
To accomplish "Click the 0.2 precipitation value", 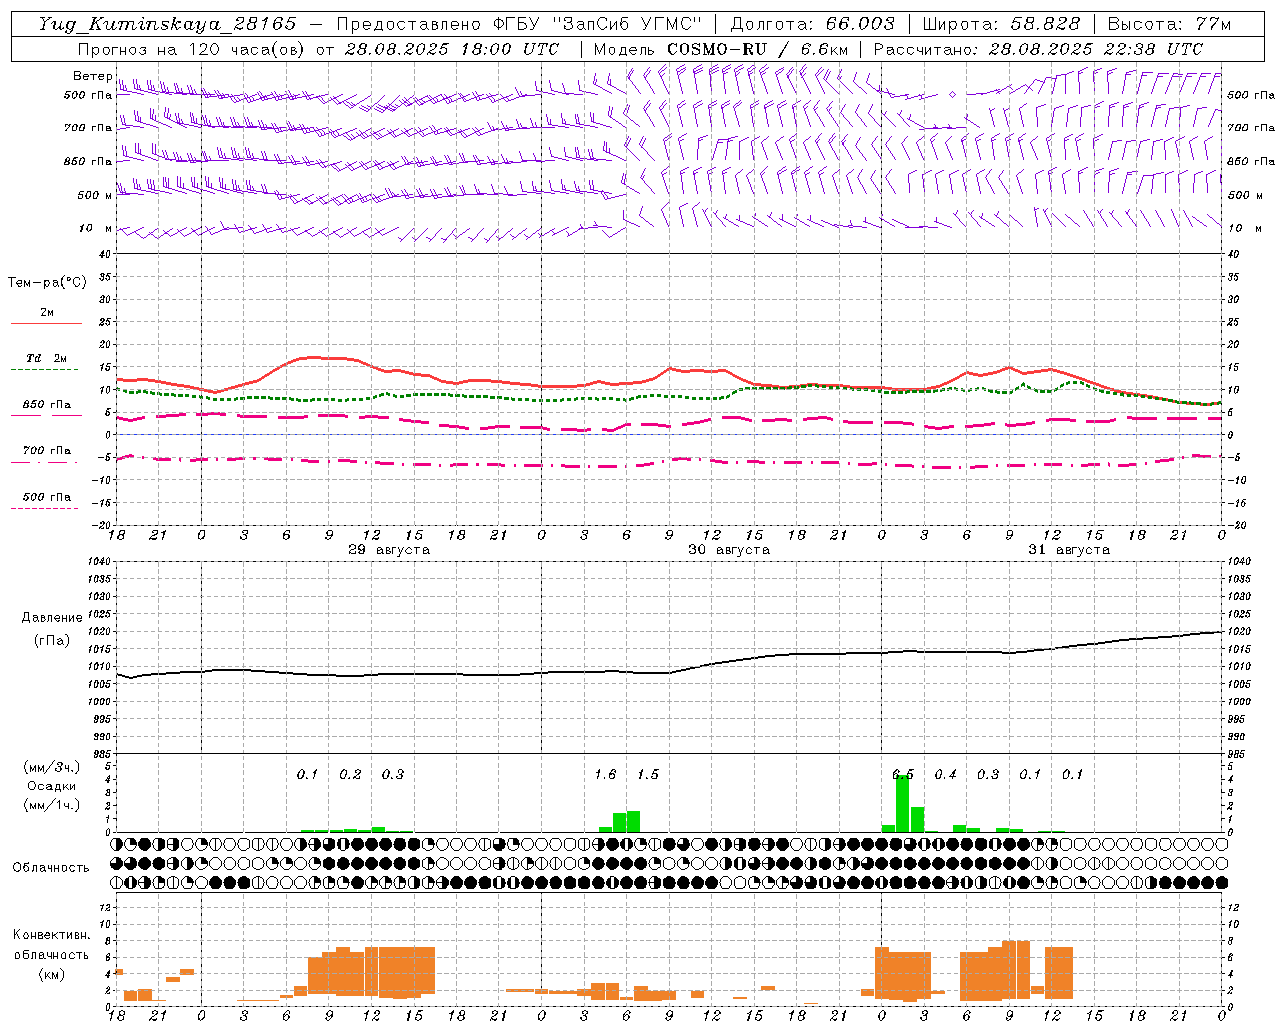I will click(x=350, y=775).
